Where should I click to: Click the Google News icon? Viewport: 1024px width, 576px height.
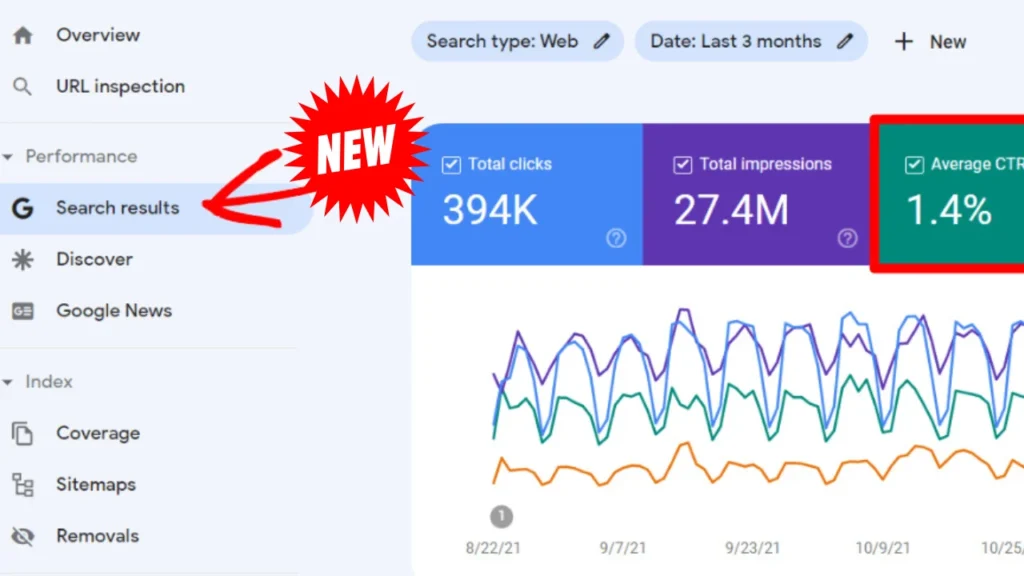23,311
